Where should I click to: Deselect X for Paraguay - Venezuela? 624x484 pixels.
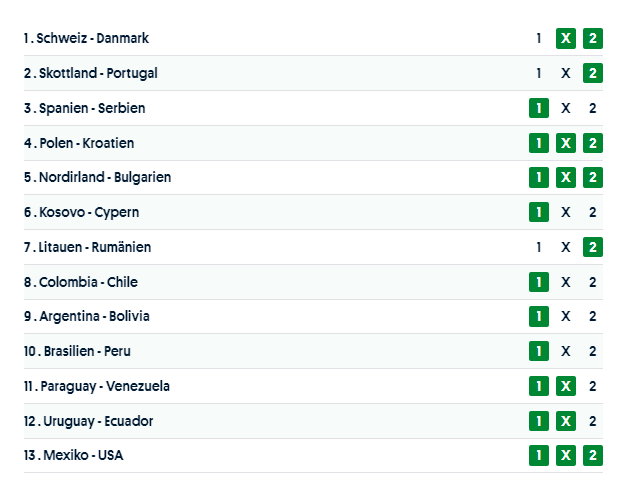(x=566, y=386)
